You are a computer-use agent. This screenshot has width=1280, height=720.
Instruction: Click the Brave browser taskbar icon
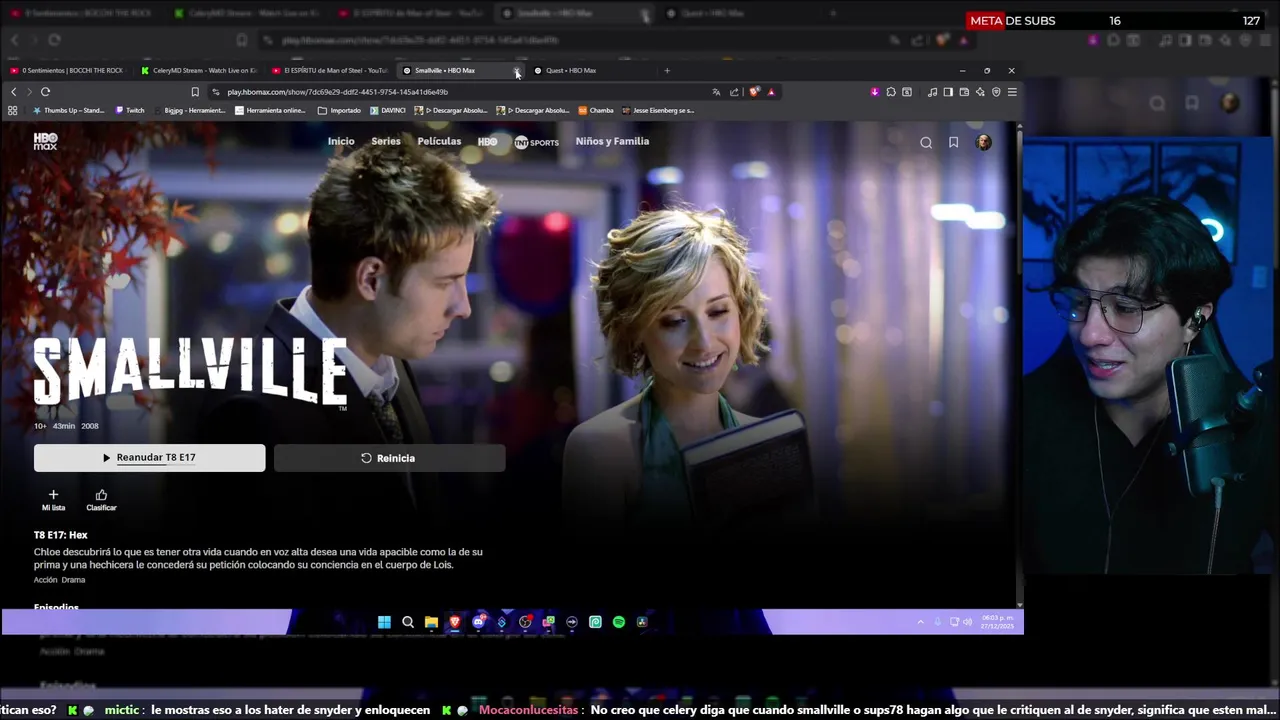coord(455,622)
